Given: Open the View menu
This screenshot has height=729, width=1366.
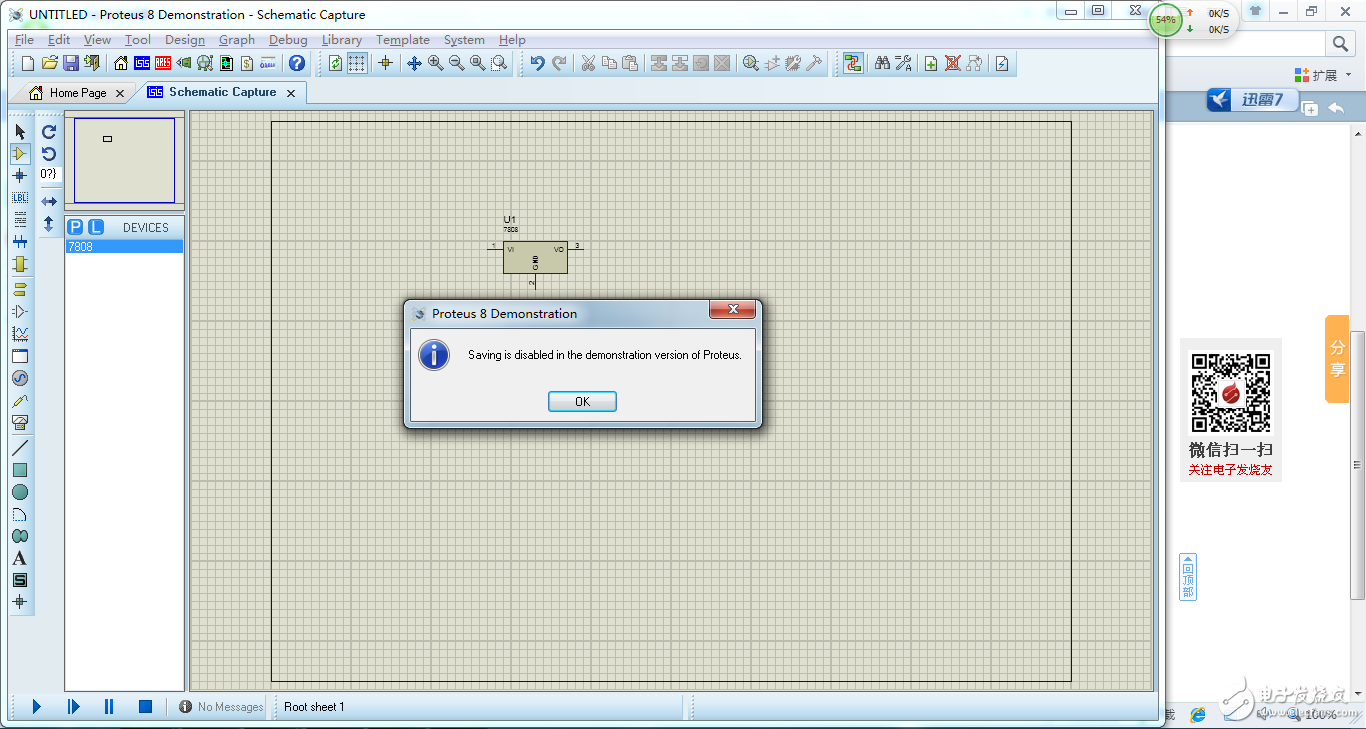Looking at the screenshot, I should [x=97, y=40].
